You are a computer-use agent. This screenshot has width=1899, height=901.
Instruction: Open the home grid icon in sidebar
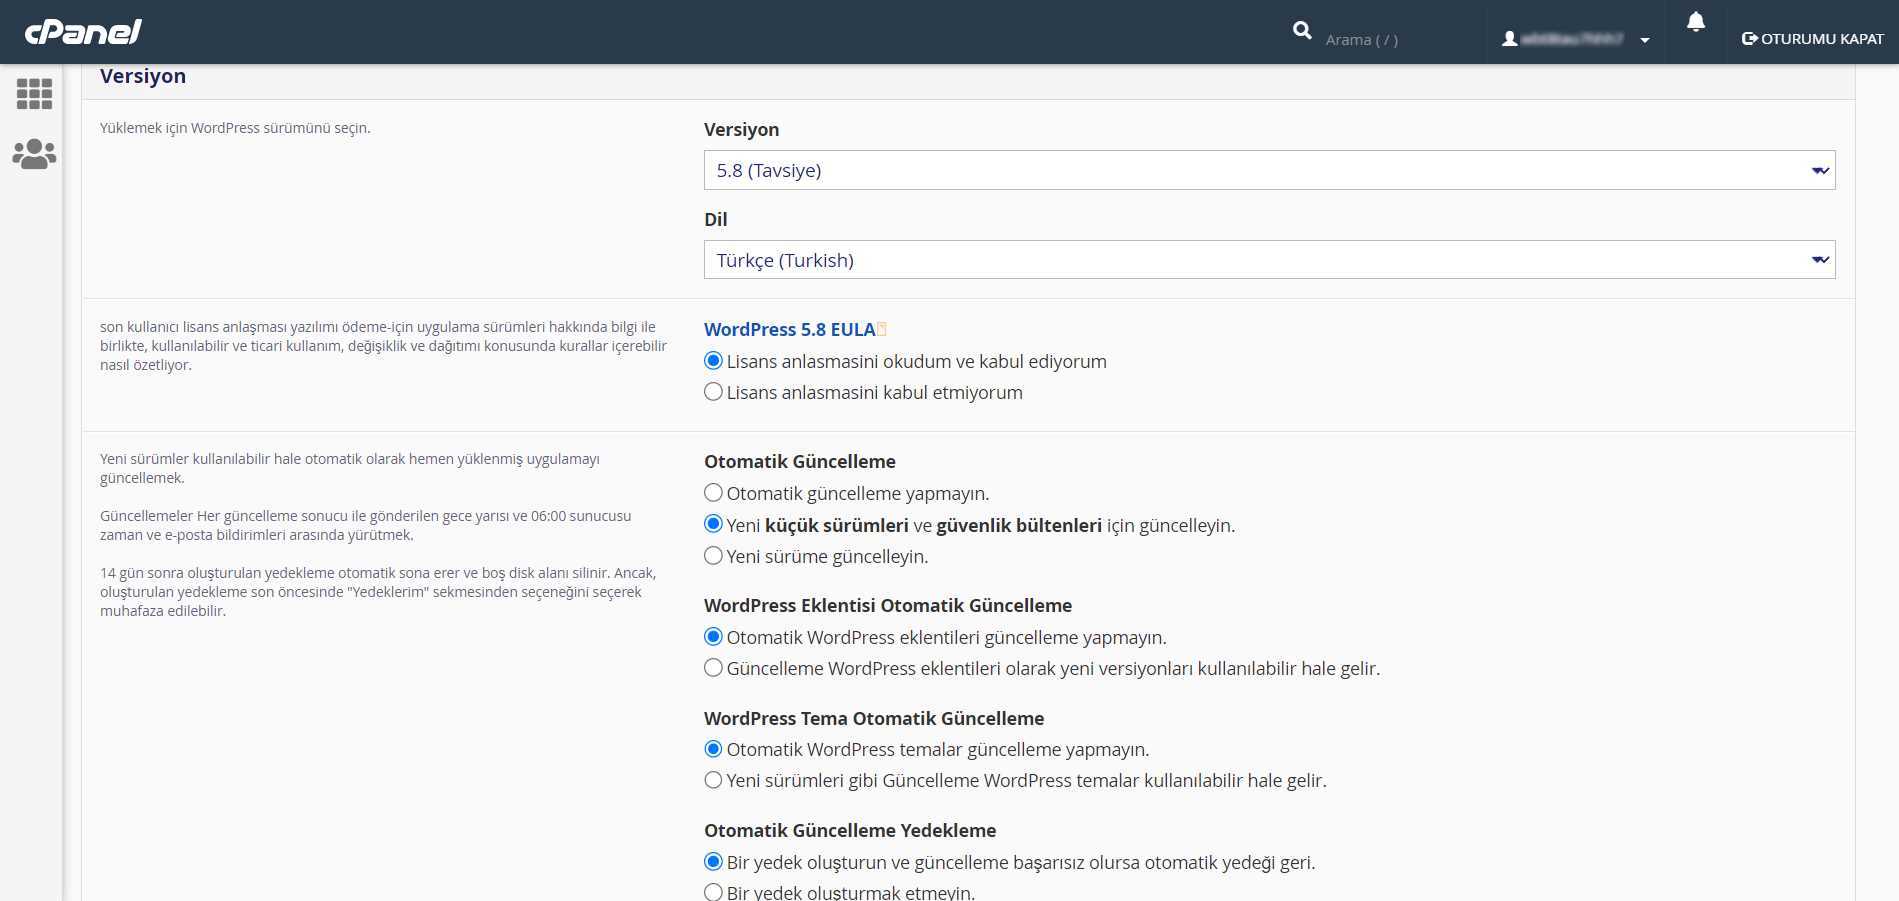tap(34, 94)
